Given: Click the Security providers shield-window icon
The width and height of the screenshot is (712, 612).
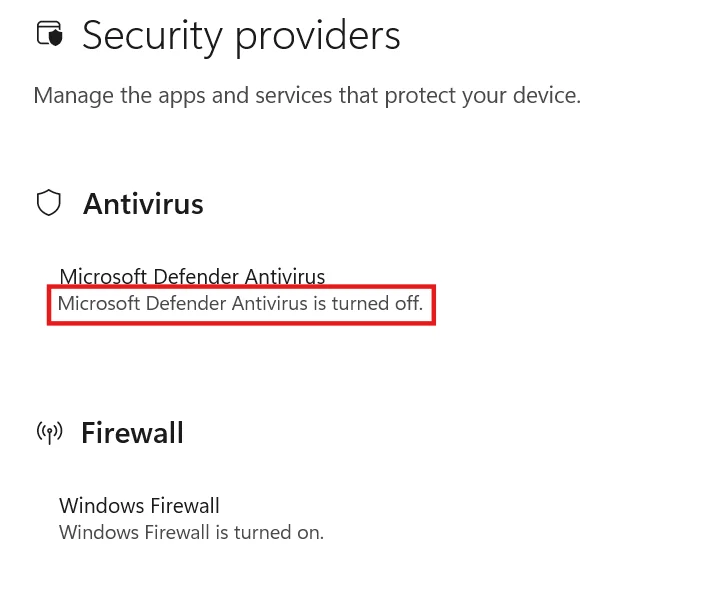Looking at the screenshot, I should pos(49,34).
